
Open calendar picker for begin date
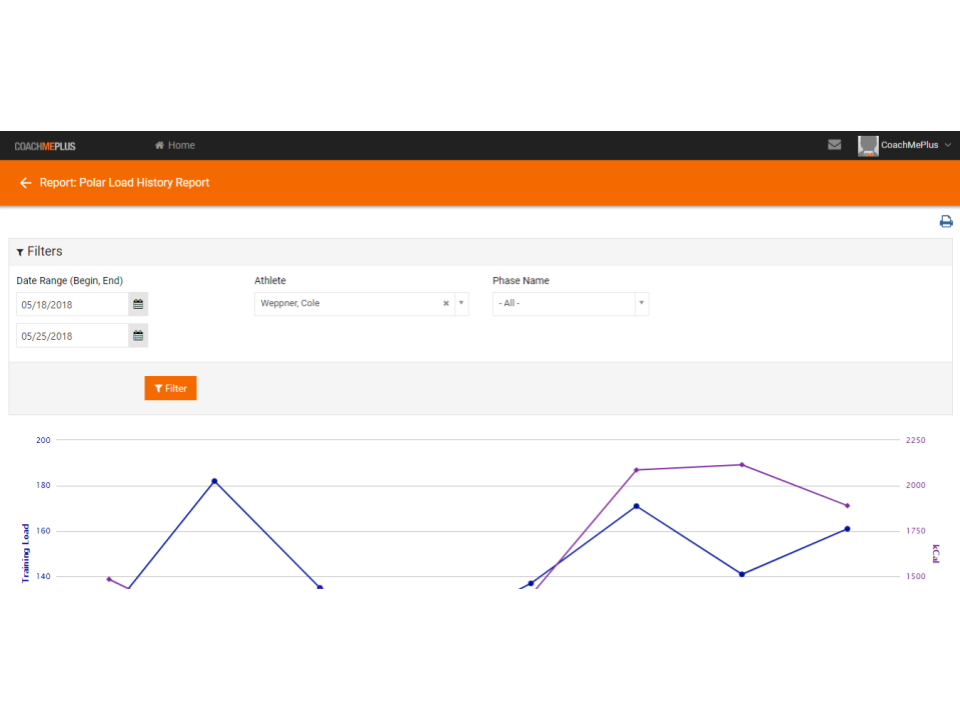pyautogui.click(x=138, y=304)
